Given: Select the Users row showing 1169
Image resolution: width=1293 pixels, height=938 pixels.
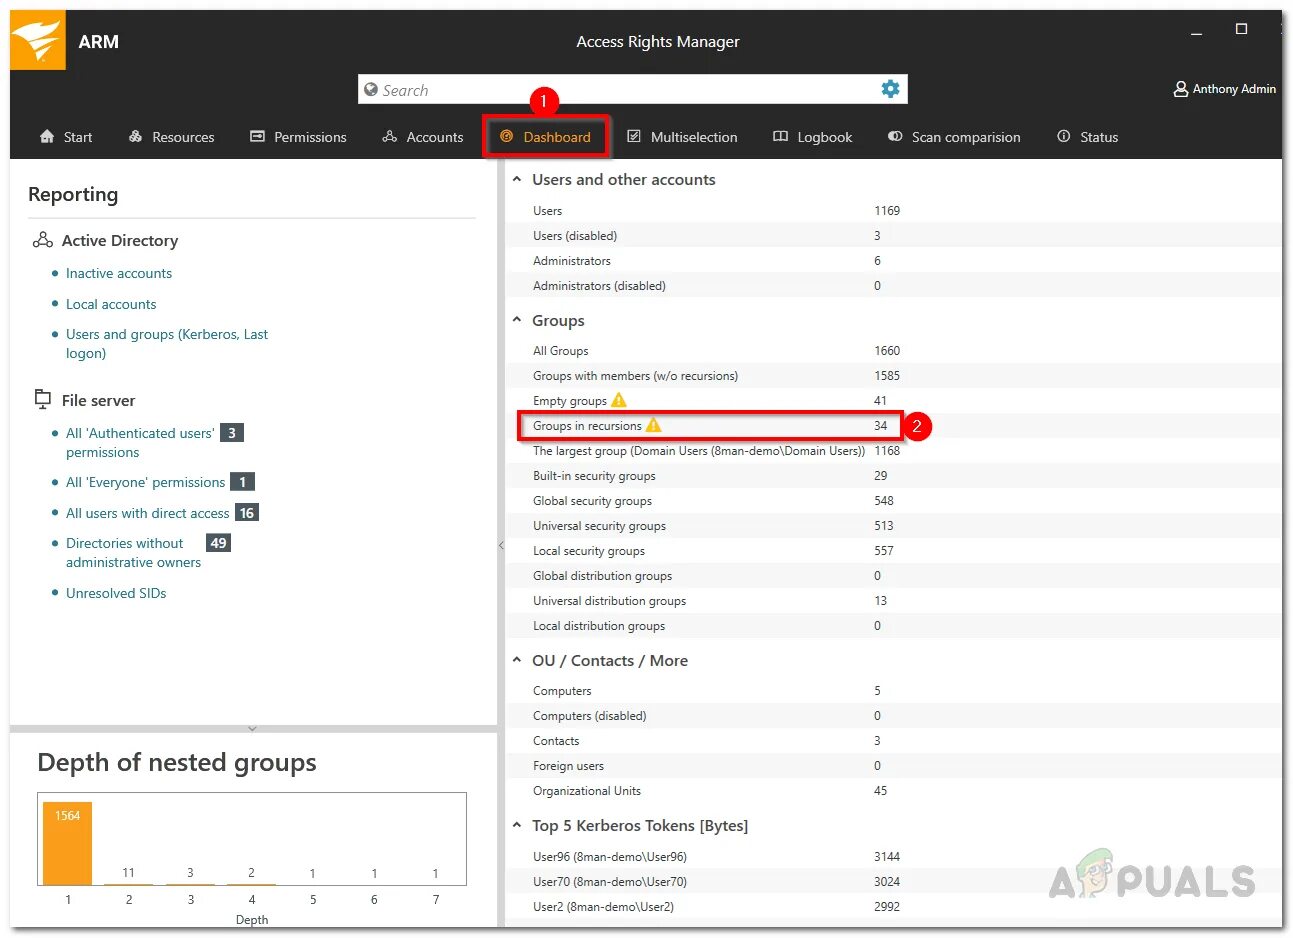Looking at the screenshot, I should pos(893,210).
